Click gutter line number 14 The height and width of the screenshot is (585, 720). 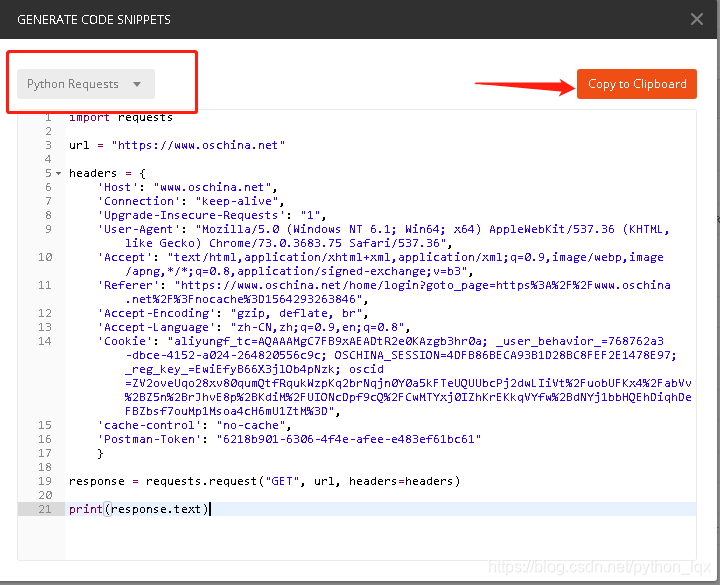(45, 341)
